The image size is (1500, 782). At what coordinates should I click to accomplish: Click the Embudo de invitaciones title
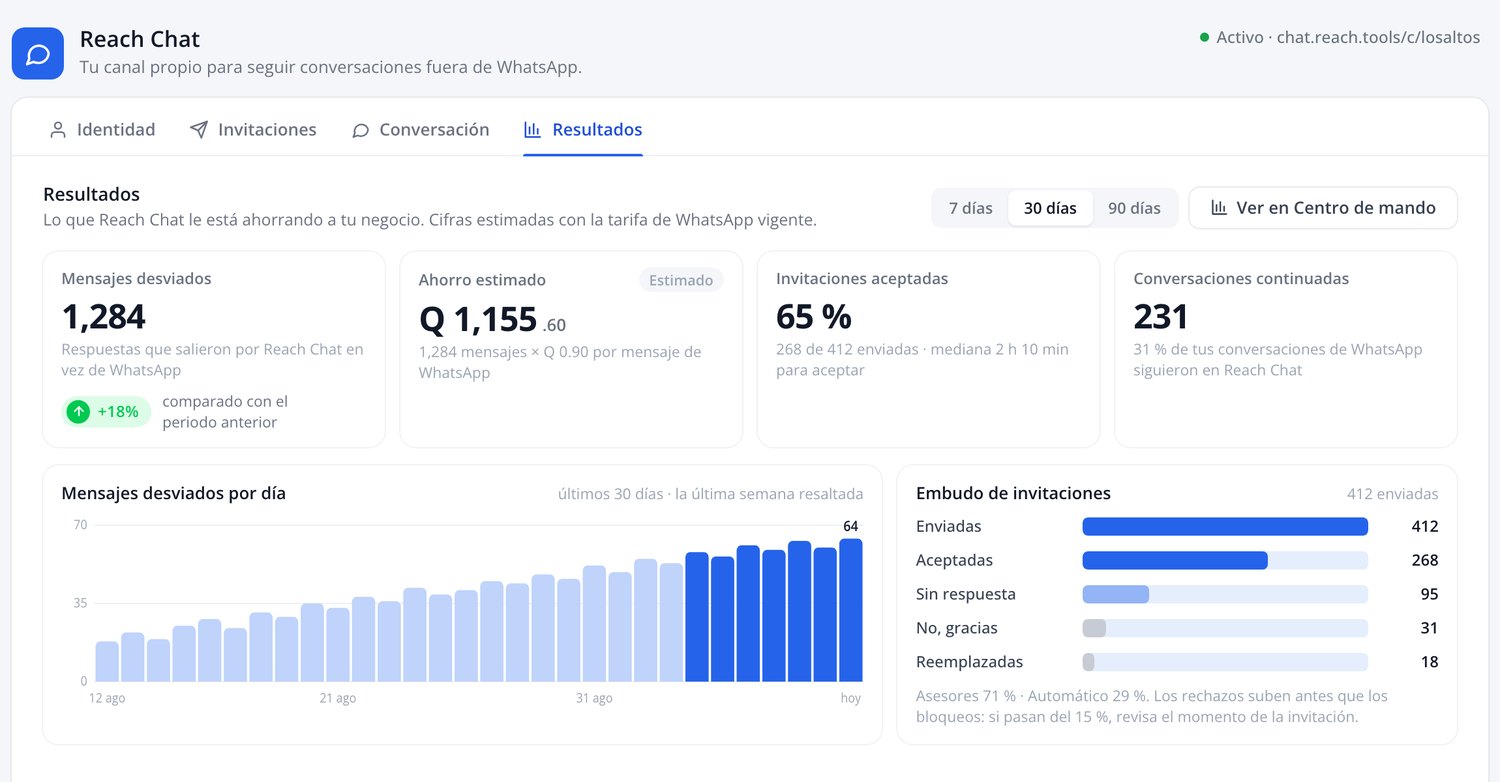click(x=1013, y=493)
